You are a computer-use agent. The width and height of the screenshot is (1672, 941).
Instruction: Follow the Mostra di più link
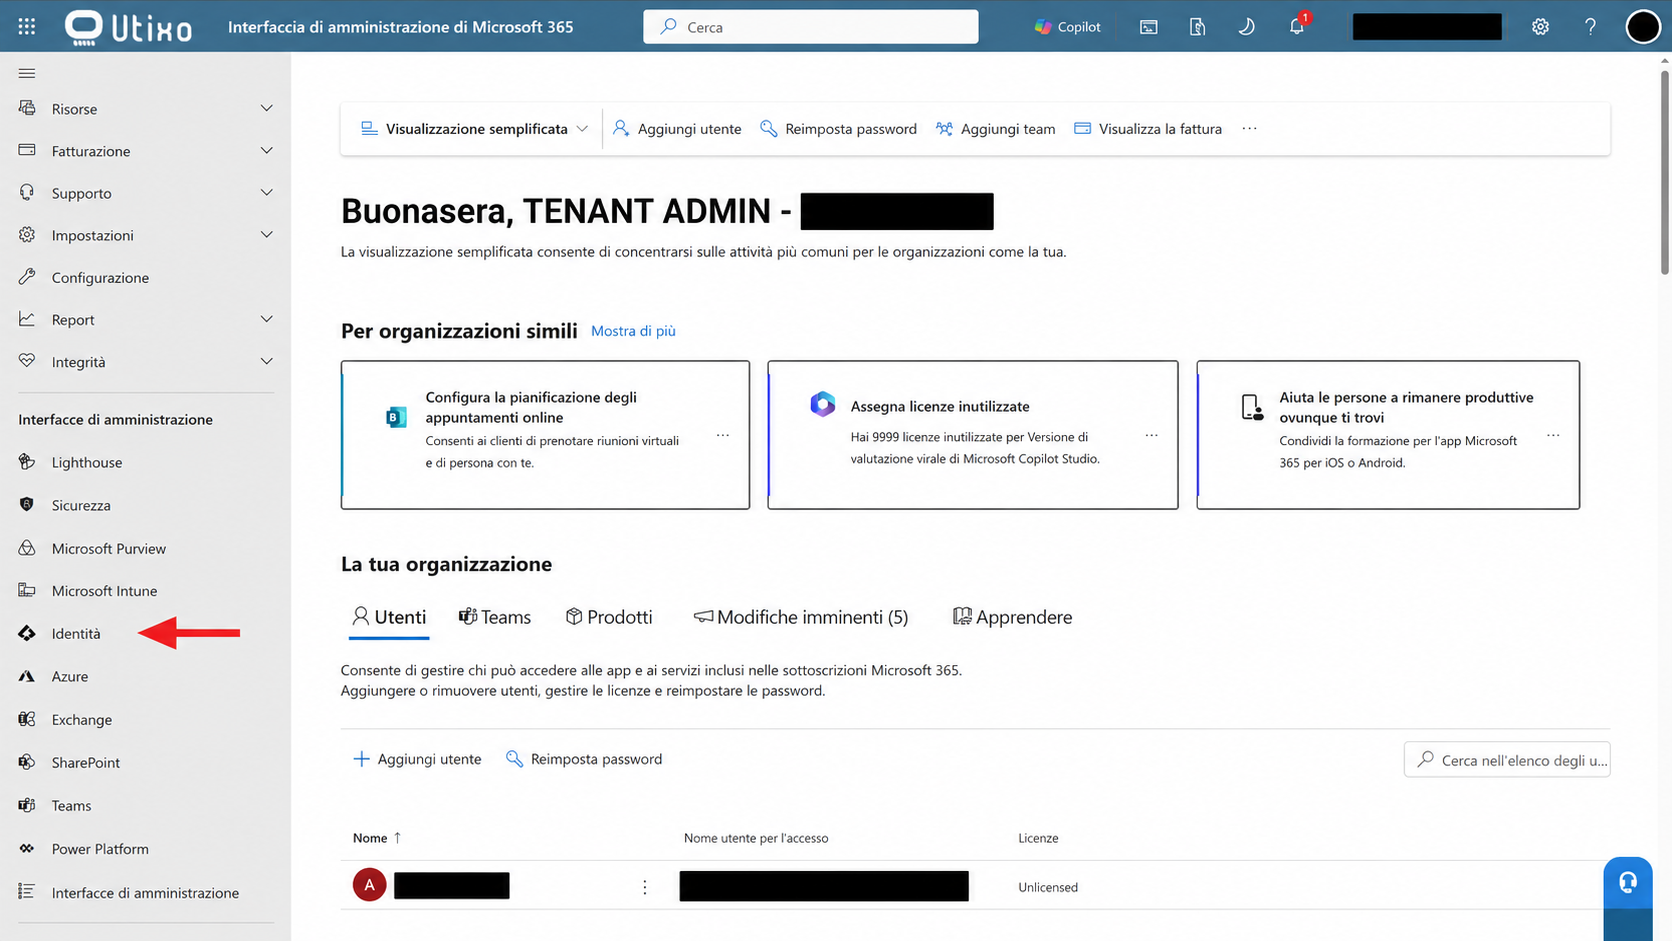[633, 331]
